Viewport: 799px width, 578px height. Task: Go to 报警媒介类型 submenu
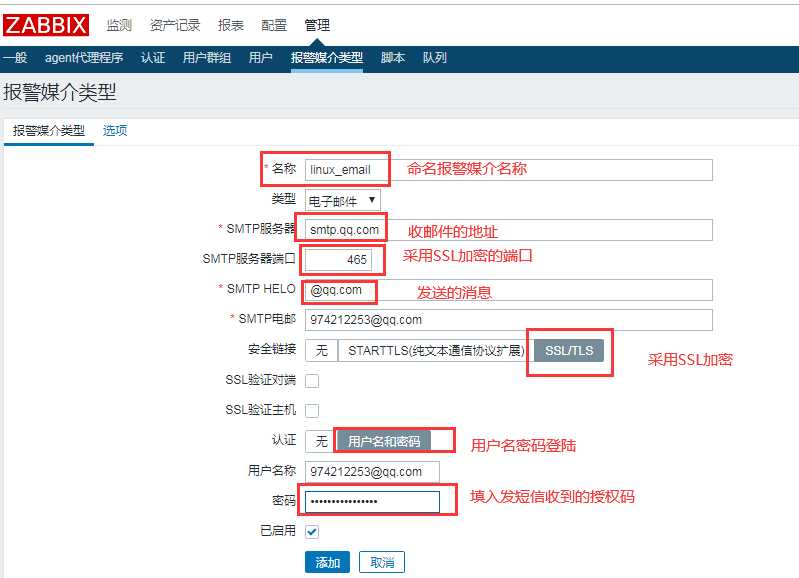327,58
